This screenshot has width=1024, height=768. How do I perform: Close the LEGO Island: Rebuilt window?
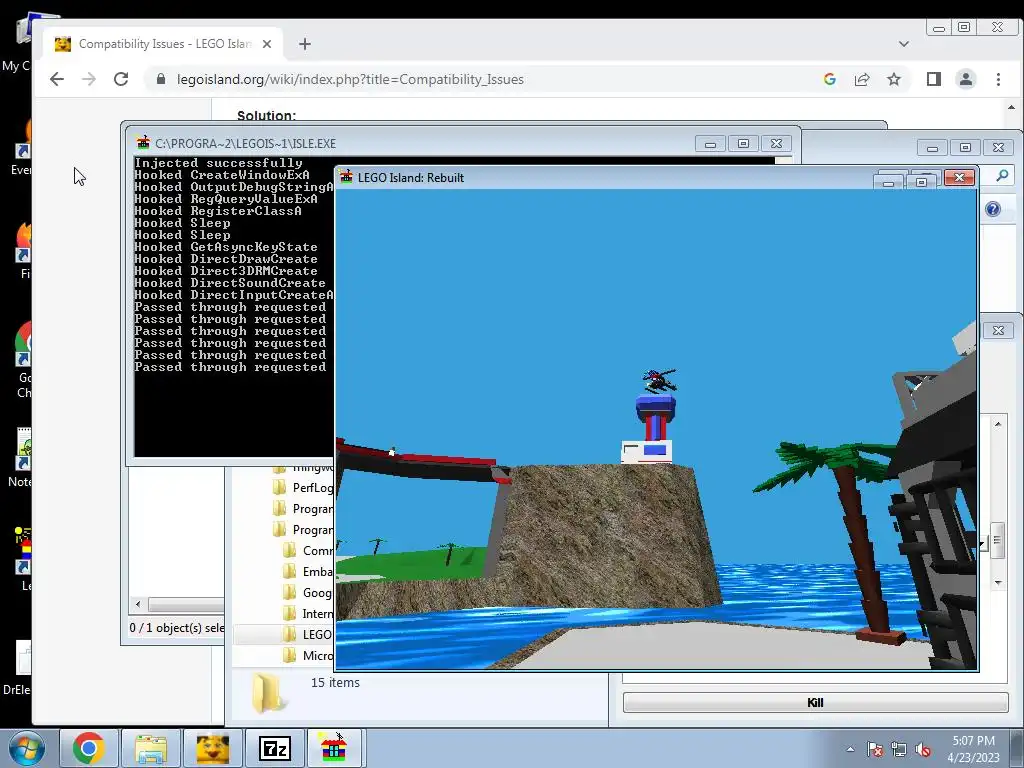[959, 178]
